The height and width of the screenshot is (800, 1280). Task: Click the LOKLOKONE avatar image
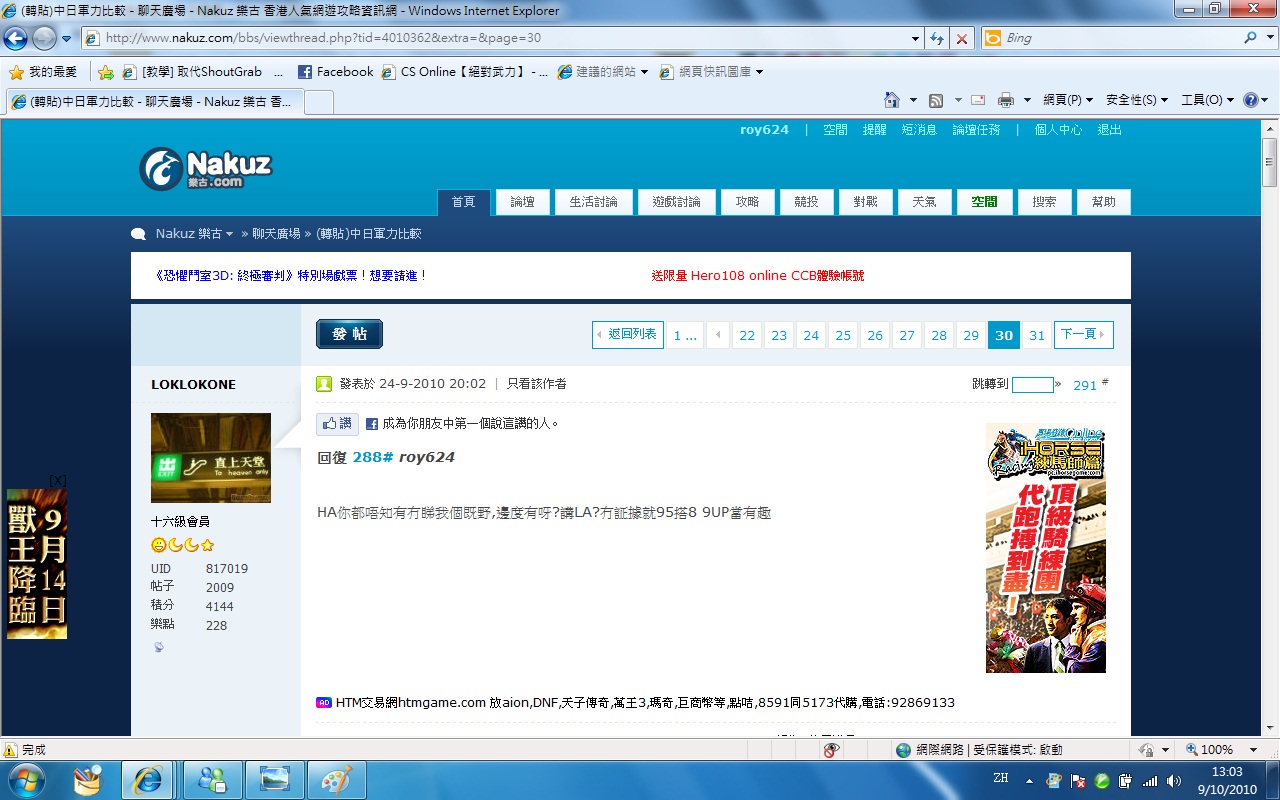click(211, 457)
